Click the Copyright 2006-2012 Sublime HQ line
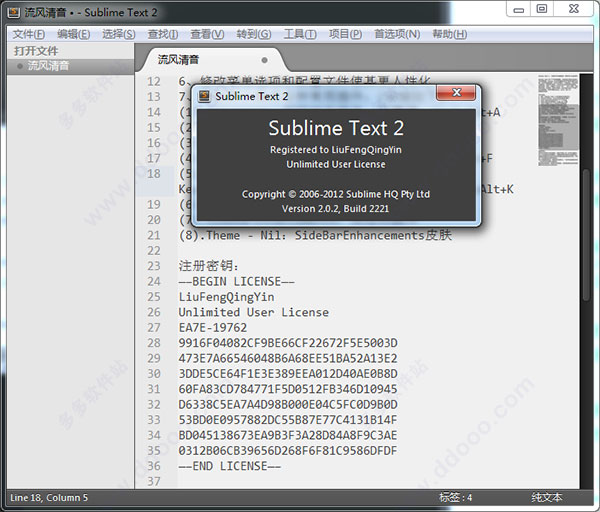 (336, 194)
